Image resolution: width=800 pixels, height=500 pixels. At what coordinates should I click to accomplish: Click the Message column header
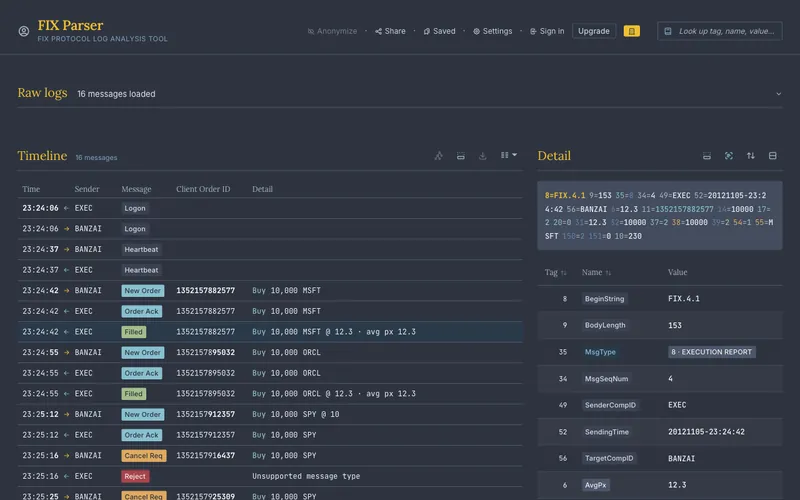point(136,189)
